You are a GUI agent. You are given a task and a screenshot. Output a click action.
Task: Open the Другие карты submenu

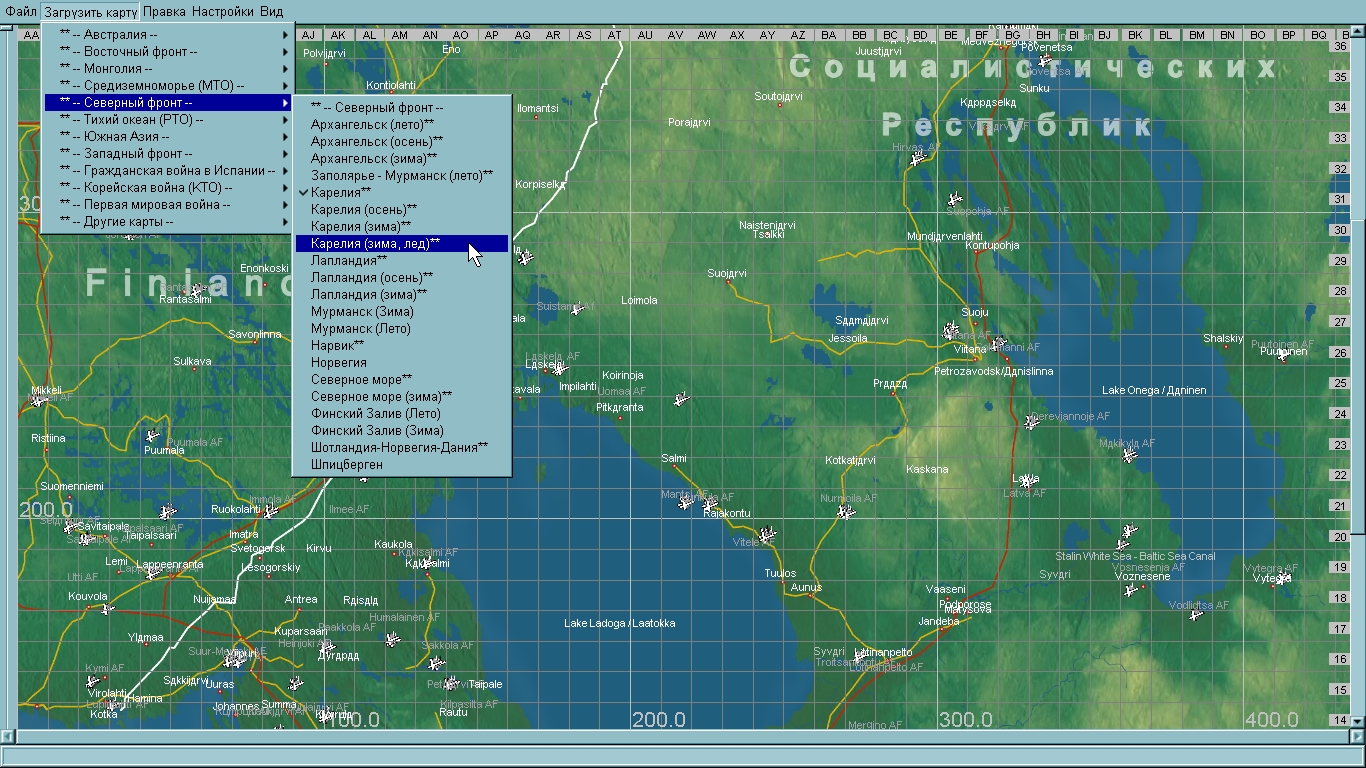click(x=170, y=222)
